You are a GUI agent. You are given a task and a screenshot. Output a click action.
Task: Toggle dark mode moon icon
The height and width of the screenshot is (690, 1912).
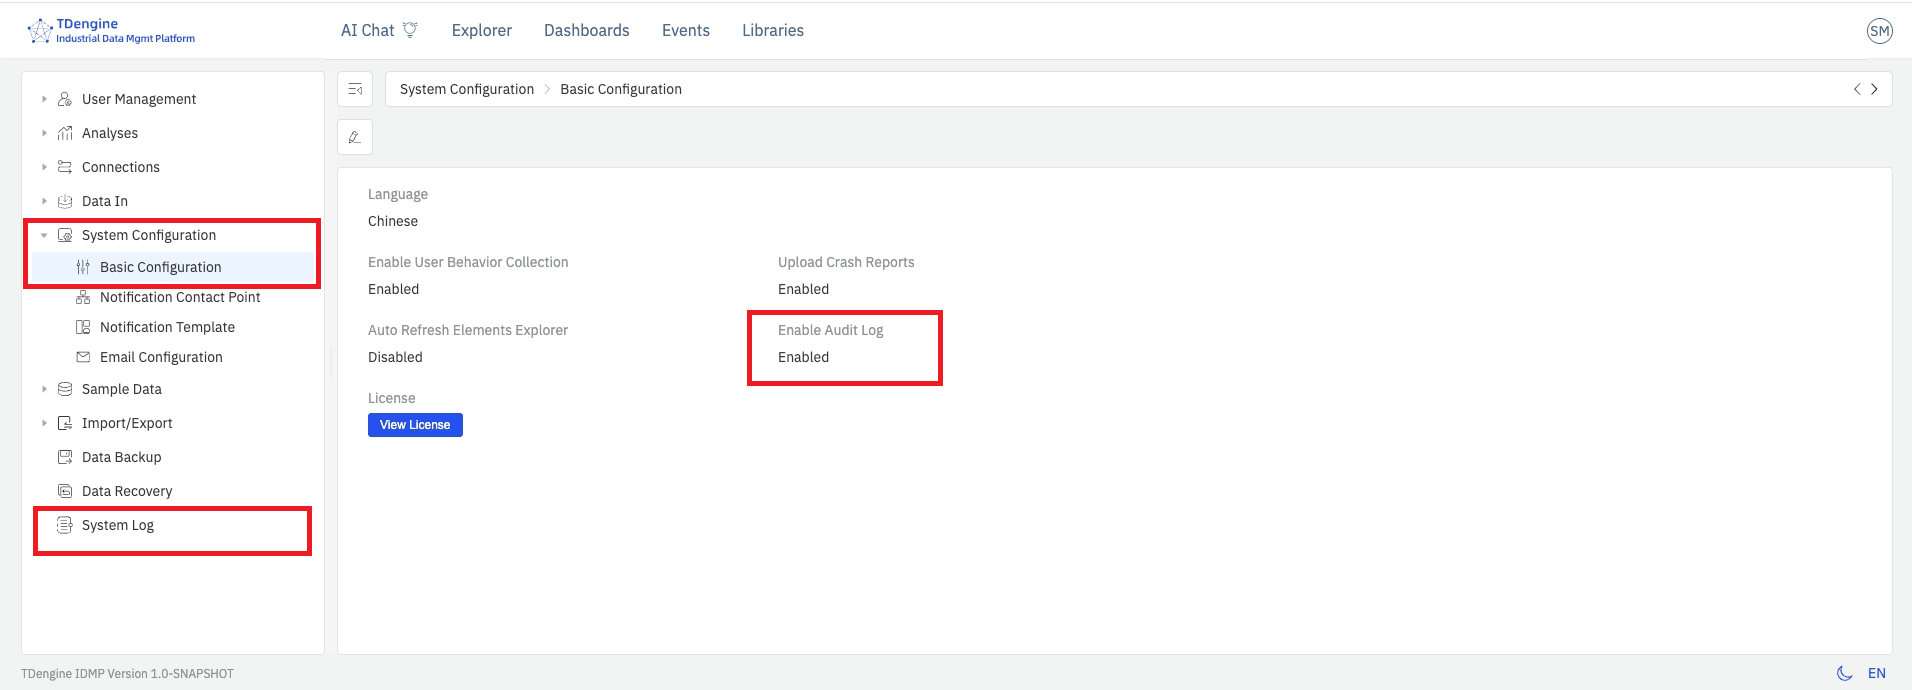click(x=1844, y=673)
